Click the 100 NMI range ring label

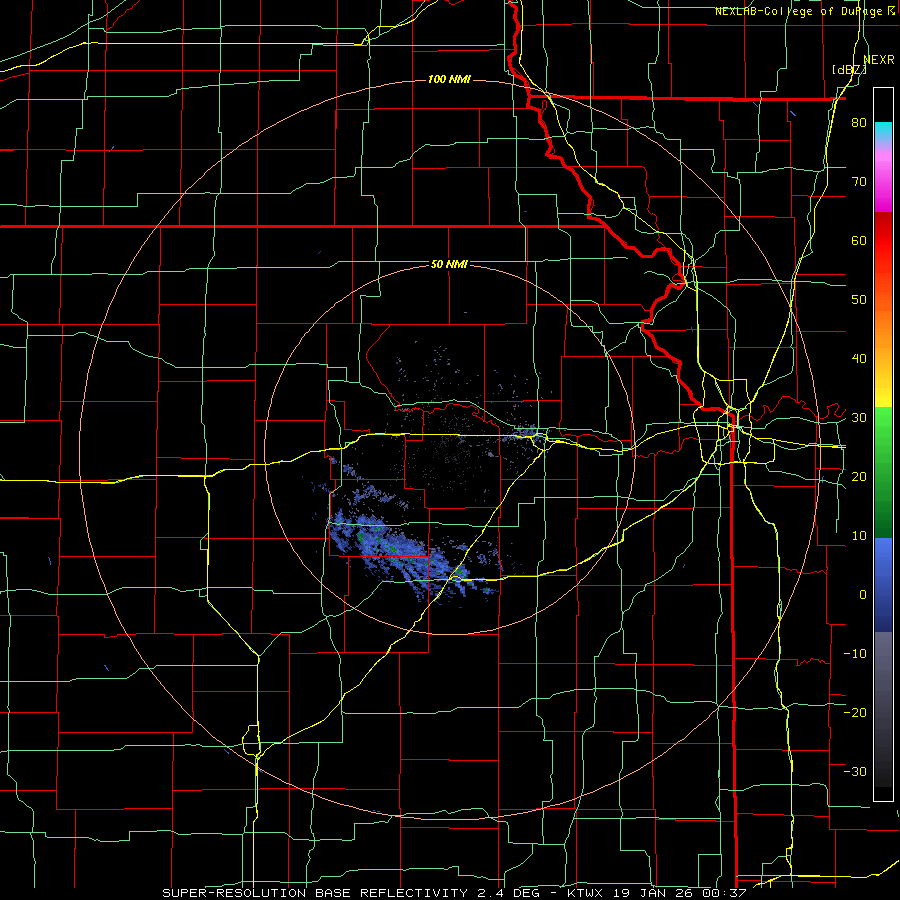[449, 79]
